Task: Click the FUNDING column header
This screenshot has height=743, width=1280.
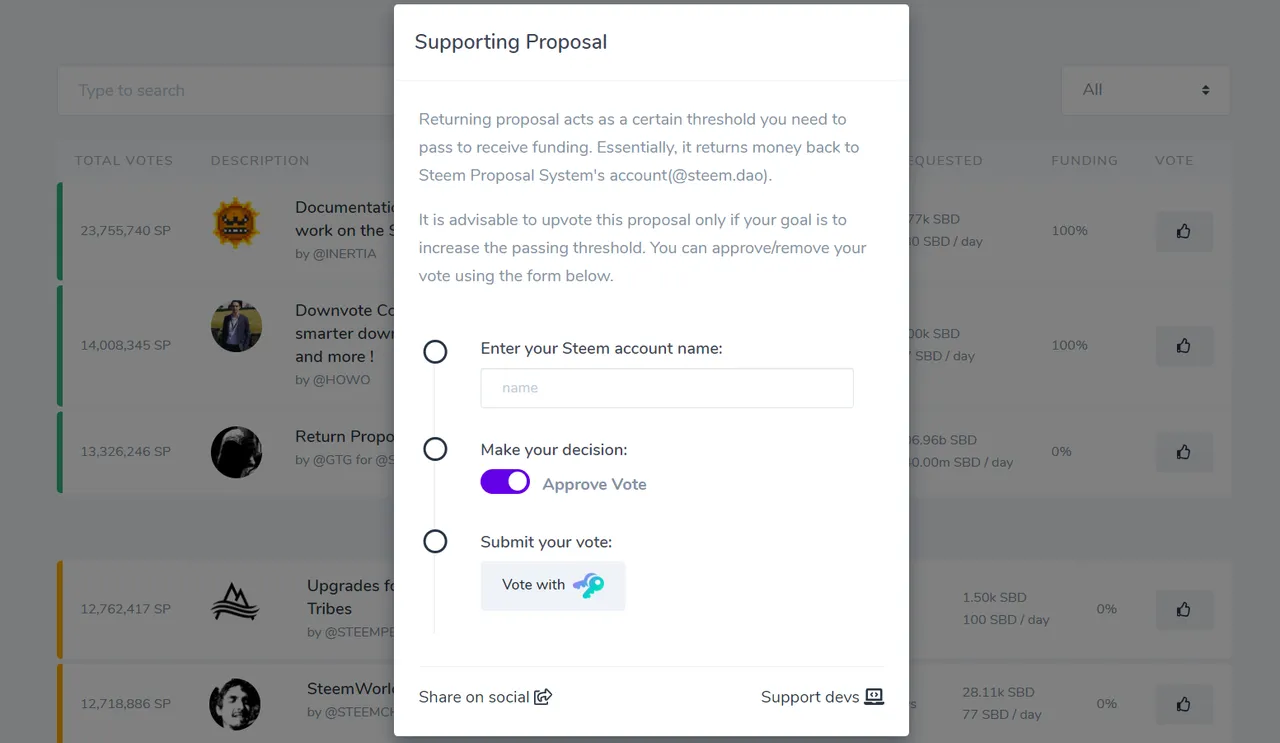Action: coord(1084,160)
